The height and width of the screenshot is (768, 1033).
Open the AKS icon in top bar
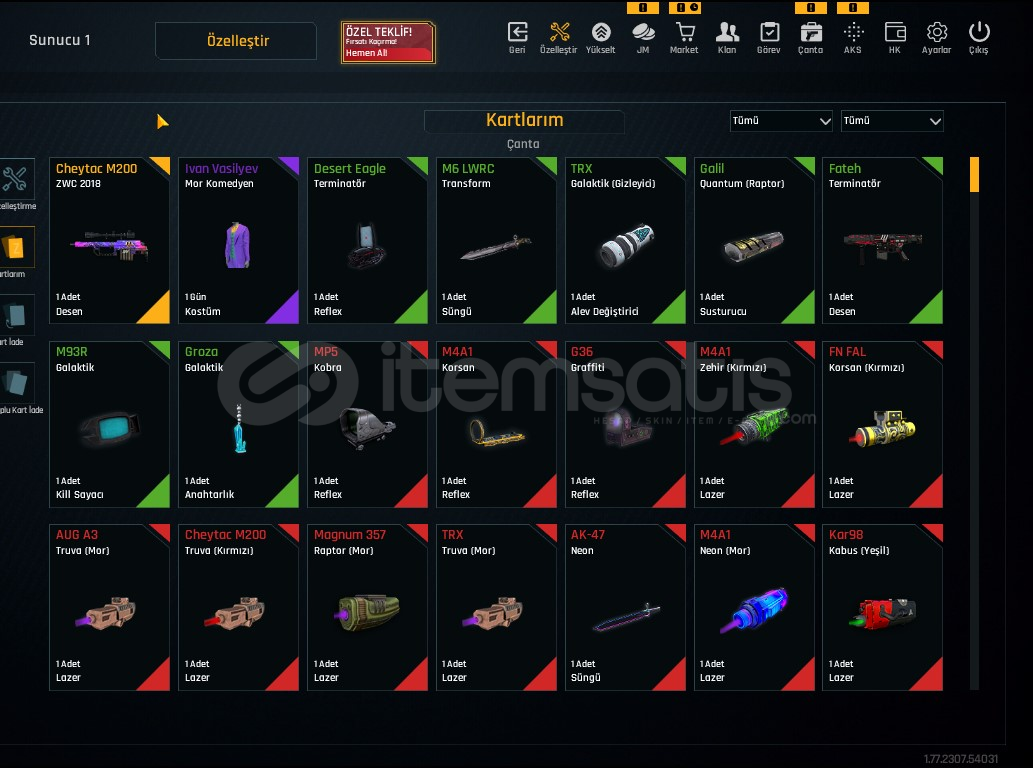click(852, 38)
